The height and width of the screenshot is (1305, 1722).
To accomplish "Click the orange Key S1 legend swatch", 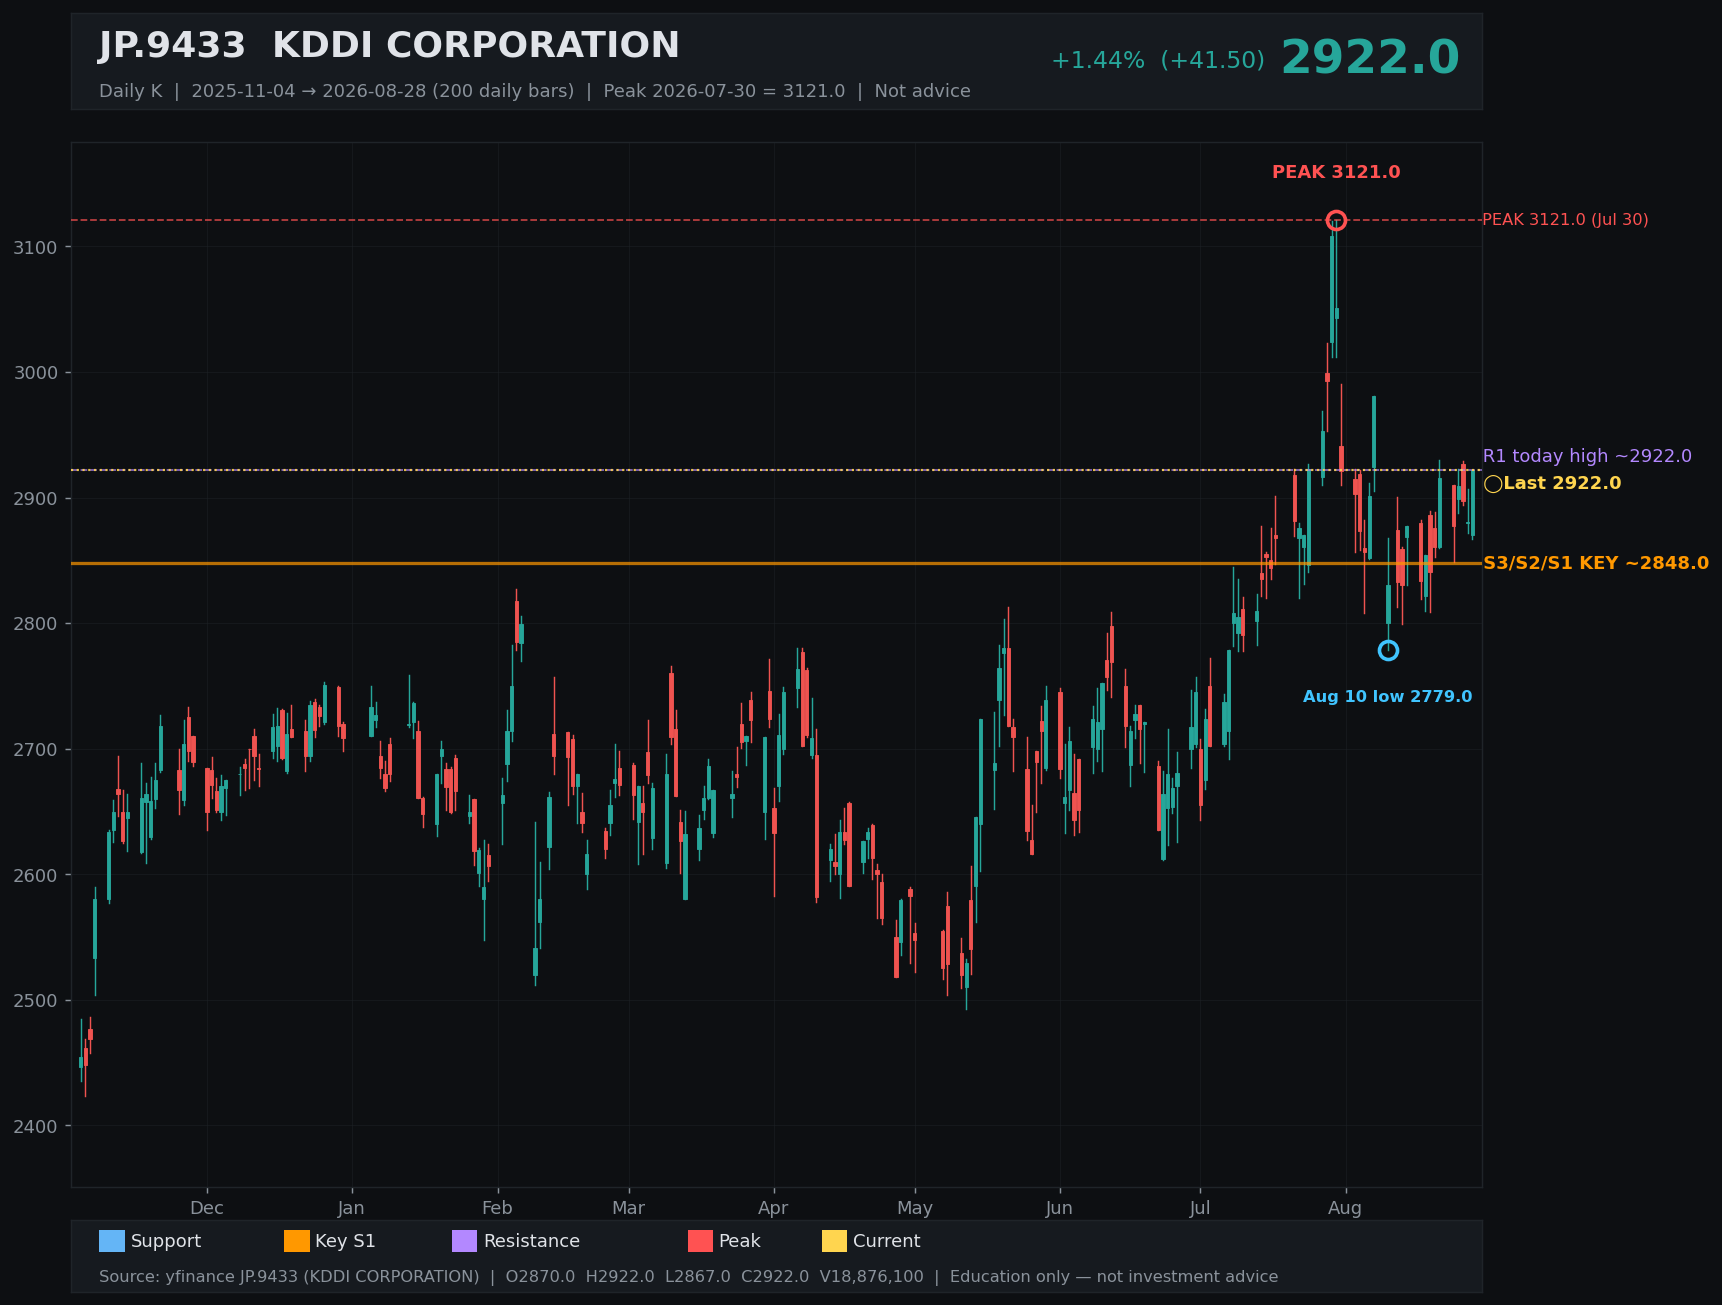I will 297,1241.
